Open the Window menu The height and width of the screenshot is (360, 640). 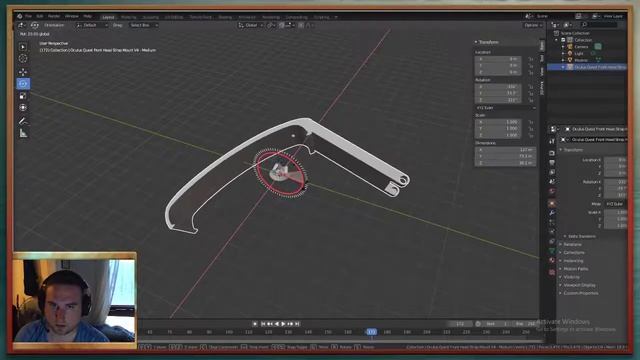[71, 16]
